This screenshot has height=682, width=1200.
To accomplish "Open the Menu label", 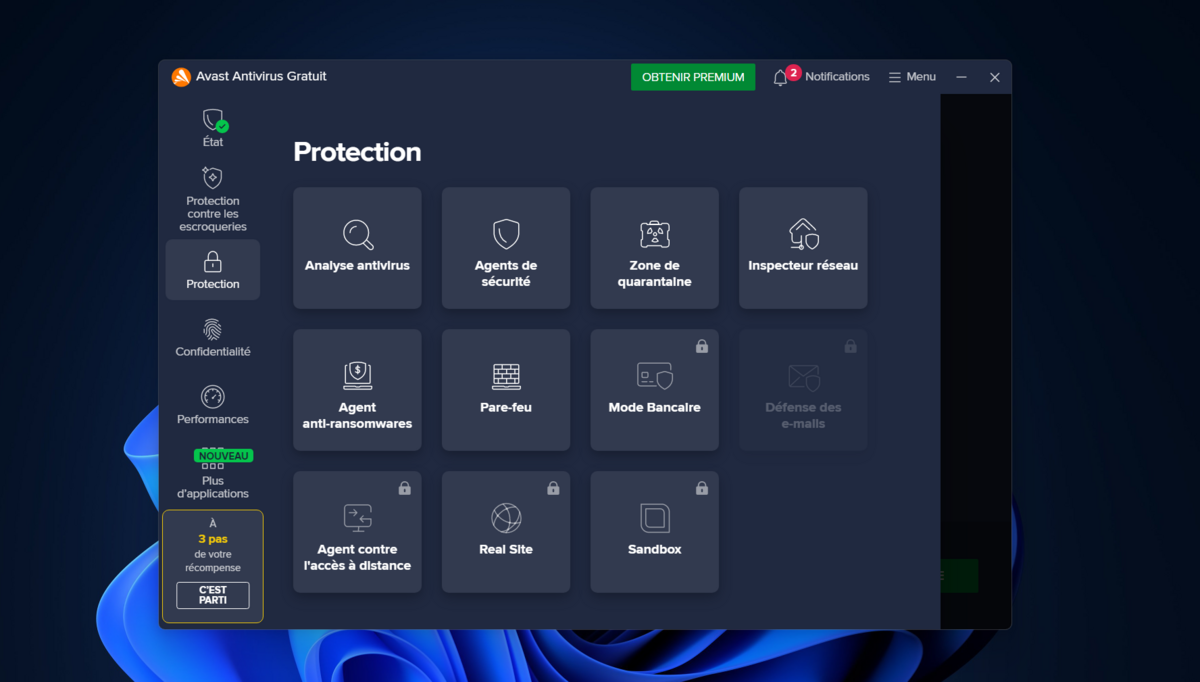I will [921, 77].
